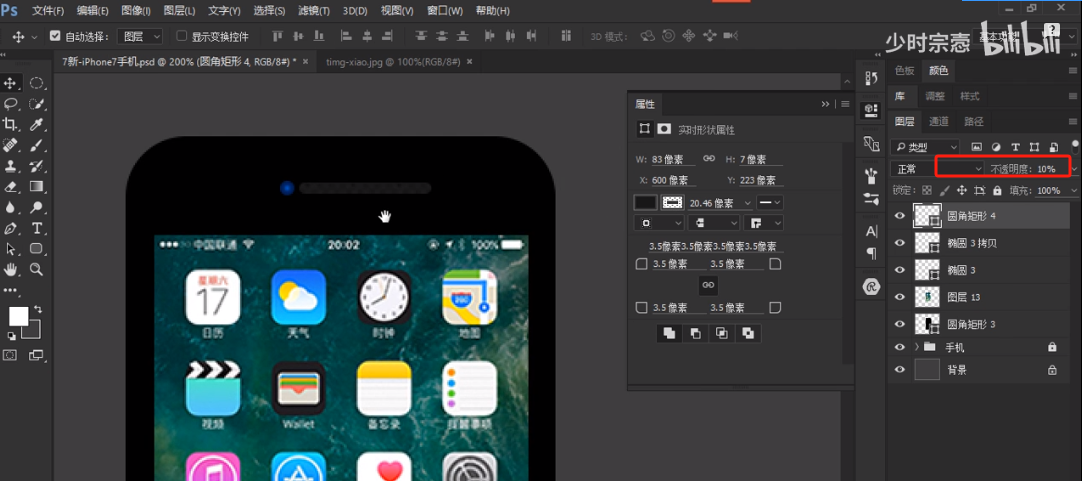
Task: Open the 图层(L) menu
Action: (179, 11)
